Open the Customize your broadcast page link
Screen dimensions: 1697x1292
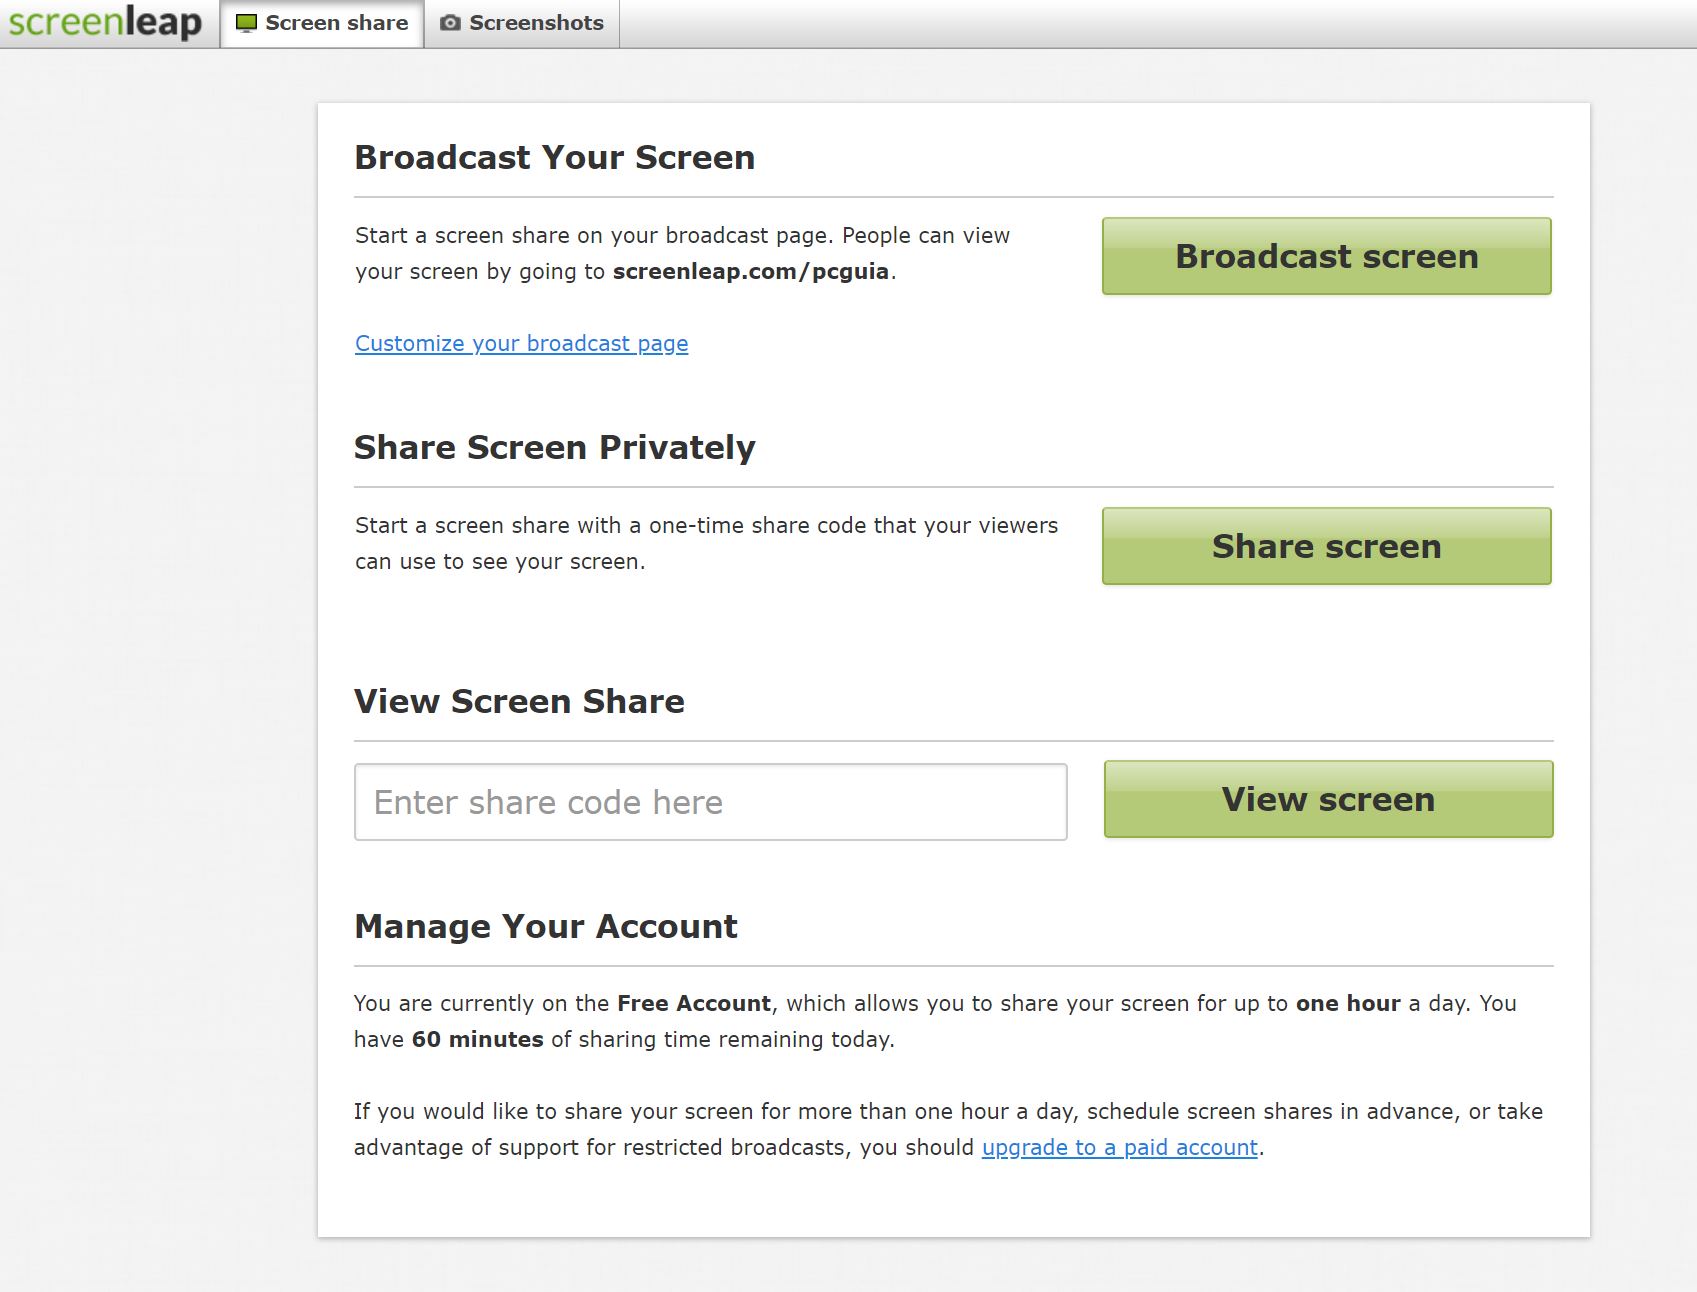(521, 343)
